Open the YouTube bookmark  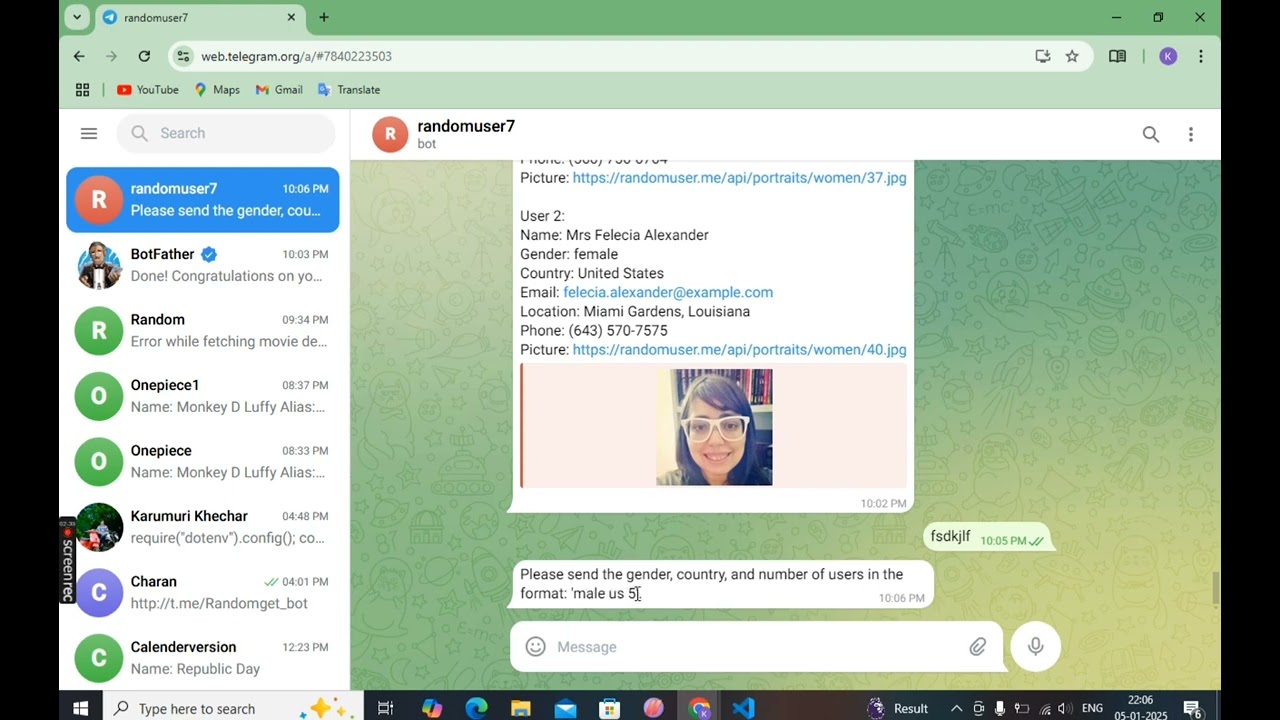pyautogui.click(x=147, y=89)
